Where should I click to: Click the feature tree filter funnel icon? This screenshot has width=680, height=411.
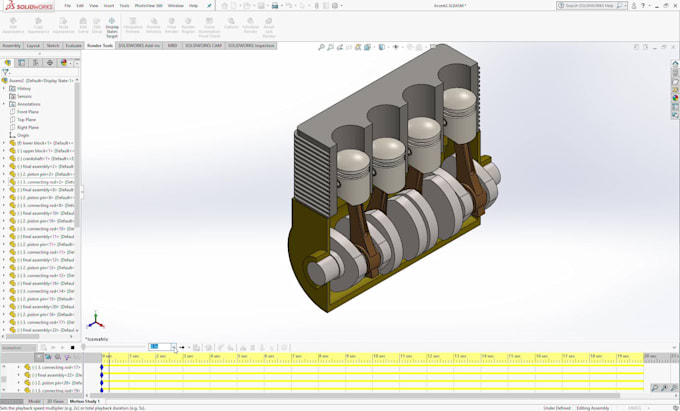pos(5,72)
